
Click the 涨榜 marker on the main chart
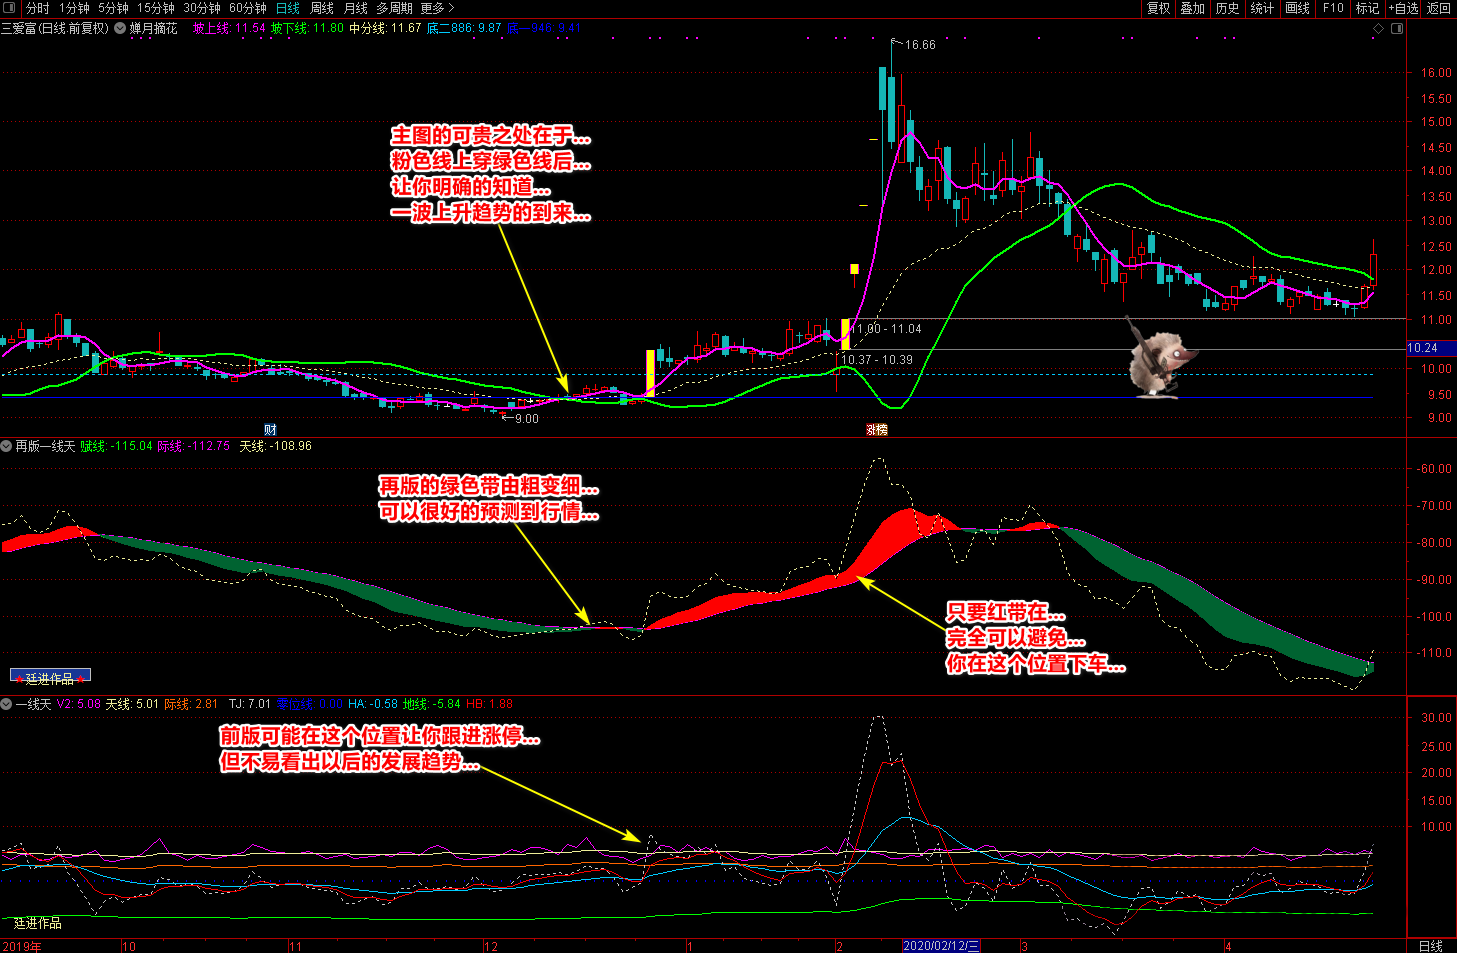tap(877, 429)
